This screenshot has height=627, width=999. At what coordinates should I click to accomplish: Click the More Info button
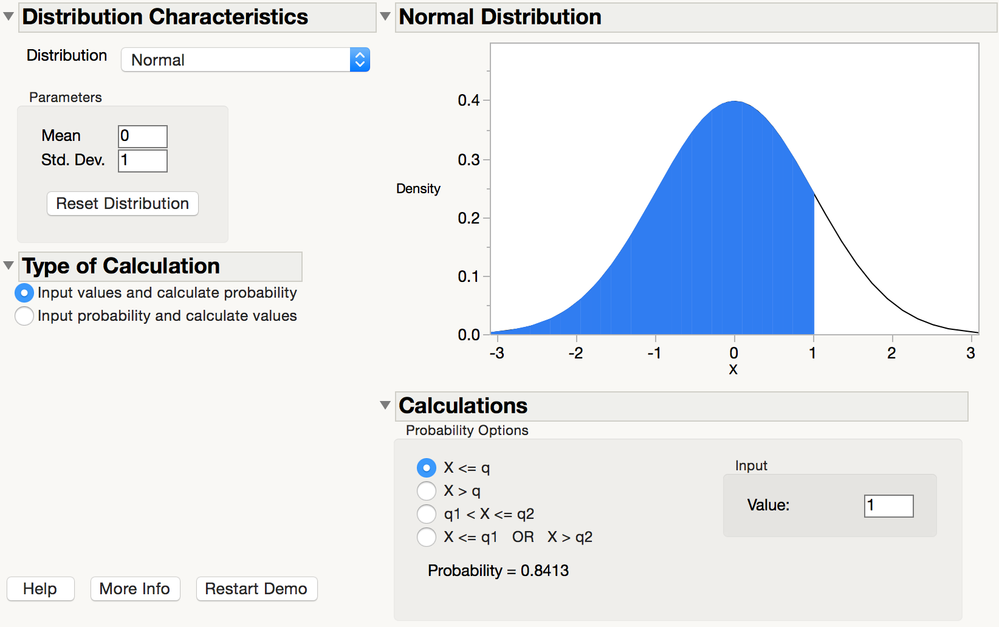[135, 588]
